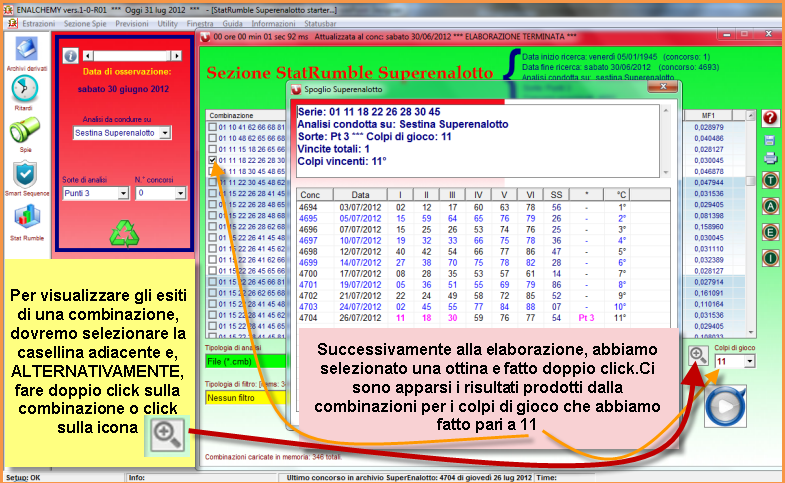Image resolution: width=785 pixels, height=483 pixels.
Task: Open the Estrazioni menu
Action: coord(39,24)
